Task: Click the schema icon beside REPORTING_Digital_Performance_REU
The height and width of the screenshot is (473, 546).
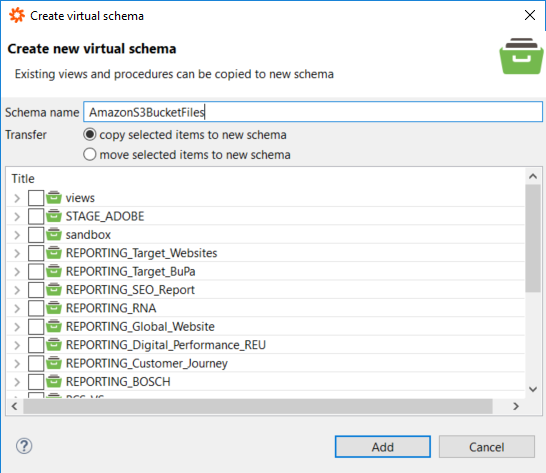Action: (x=54, y=345)
